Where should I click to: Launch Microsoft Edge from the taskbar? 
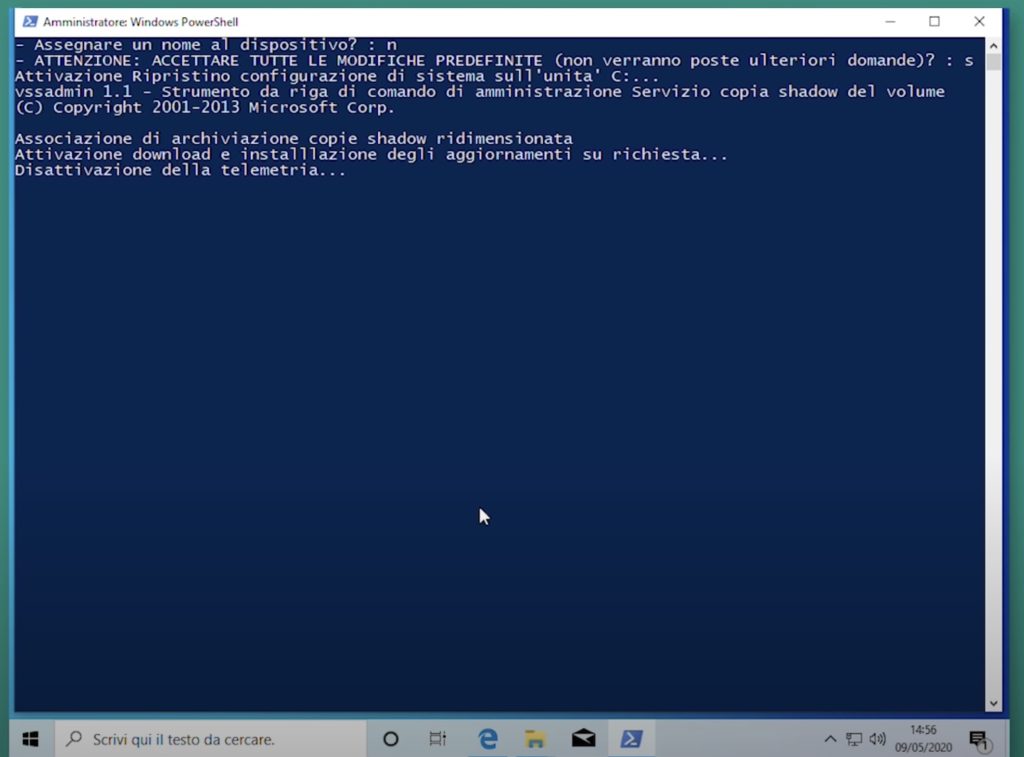[x=488, y=739]
